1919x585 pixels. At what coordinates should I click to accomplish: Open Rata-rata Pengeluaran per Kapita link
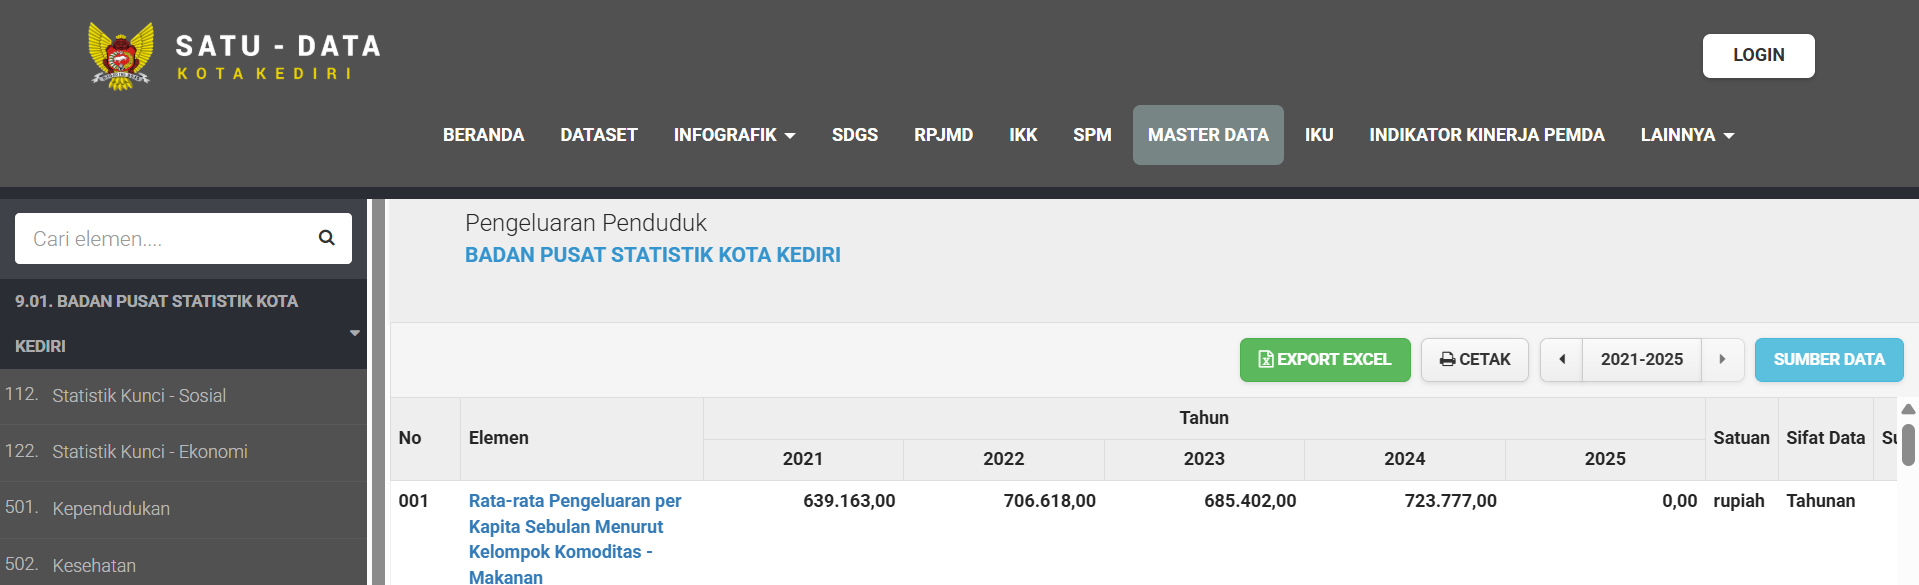[575, 539]
